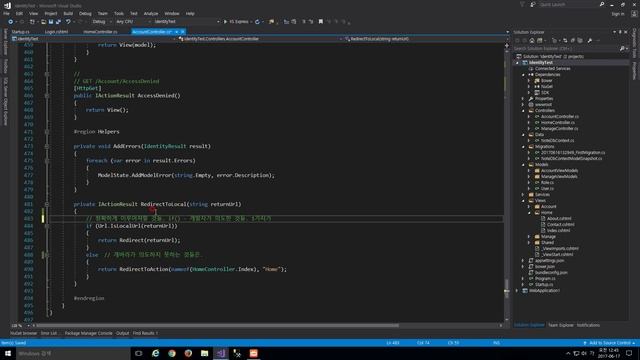Click the Open File toolbar icon

43,22
